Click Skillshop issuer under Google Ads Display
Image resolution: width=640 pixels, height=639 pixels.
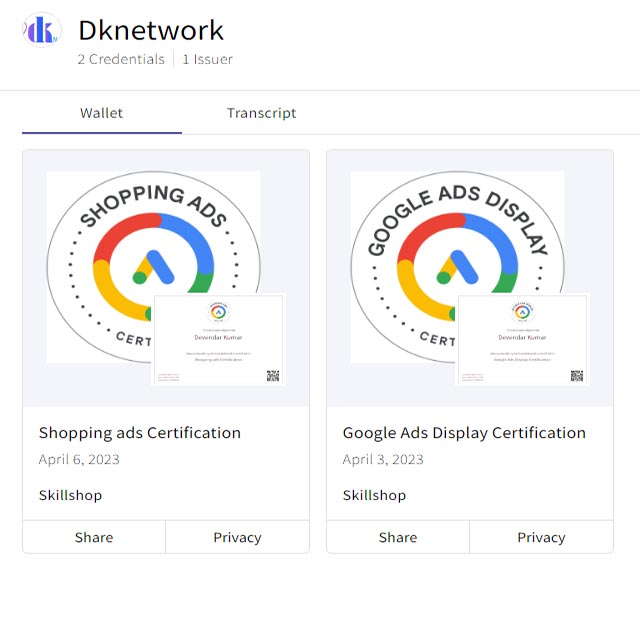pos(374,495)
